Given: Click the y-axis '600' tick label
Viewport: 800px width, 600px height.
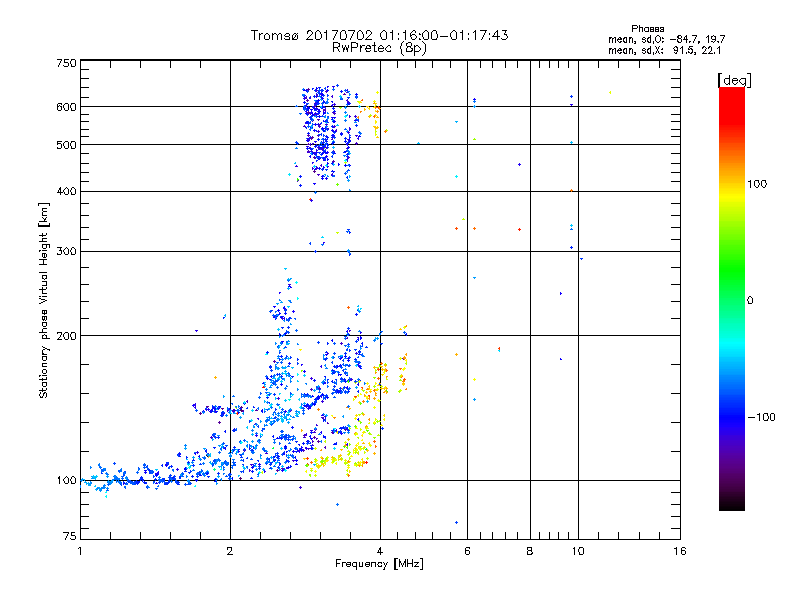Looking at the screenshot, I should tap(66, 107).
